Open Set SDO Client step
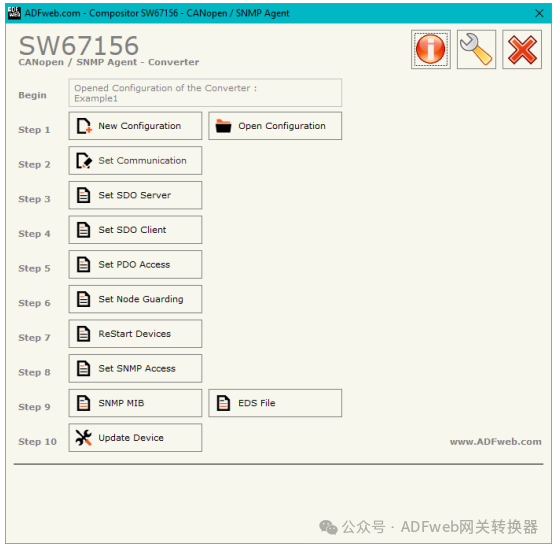Image resolution: width=556 pixels, height=549 pixels. 135,230
